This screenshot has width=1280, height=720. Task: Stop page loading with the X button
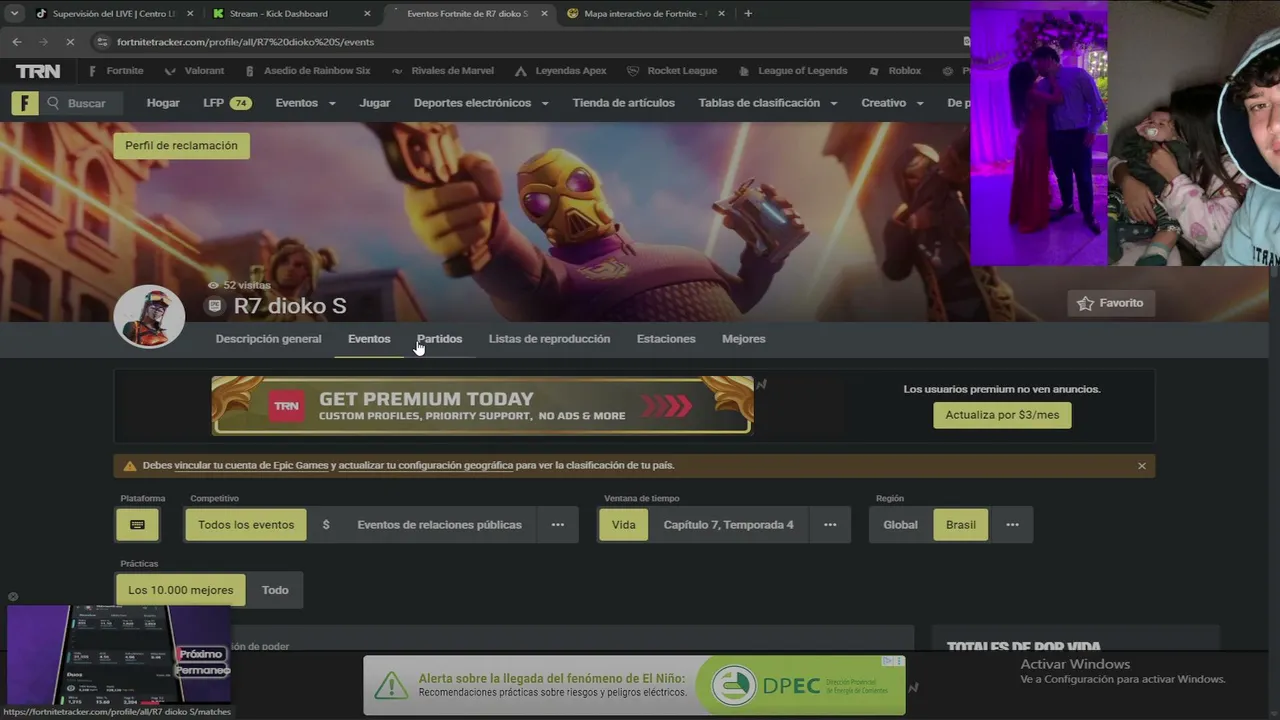coord(69,42)
